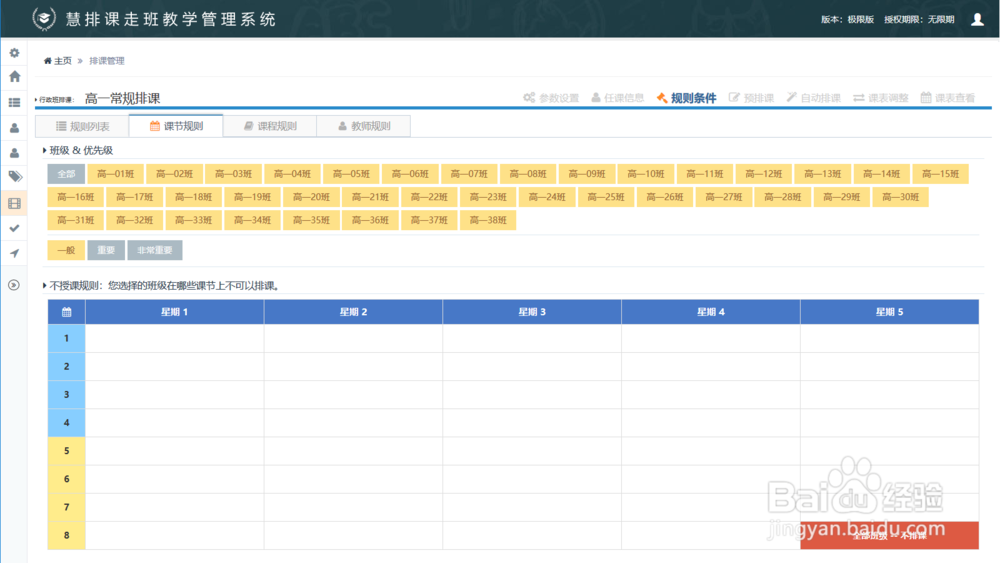This screenshot has width=1000, height=563.
Task: Toggle class 高一30班
Action: pyautogui.click(x=901, y=197)
